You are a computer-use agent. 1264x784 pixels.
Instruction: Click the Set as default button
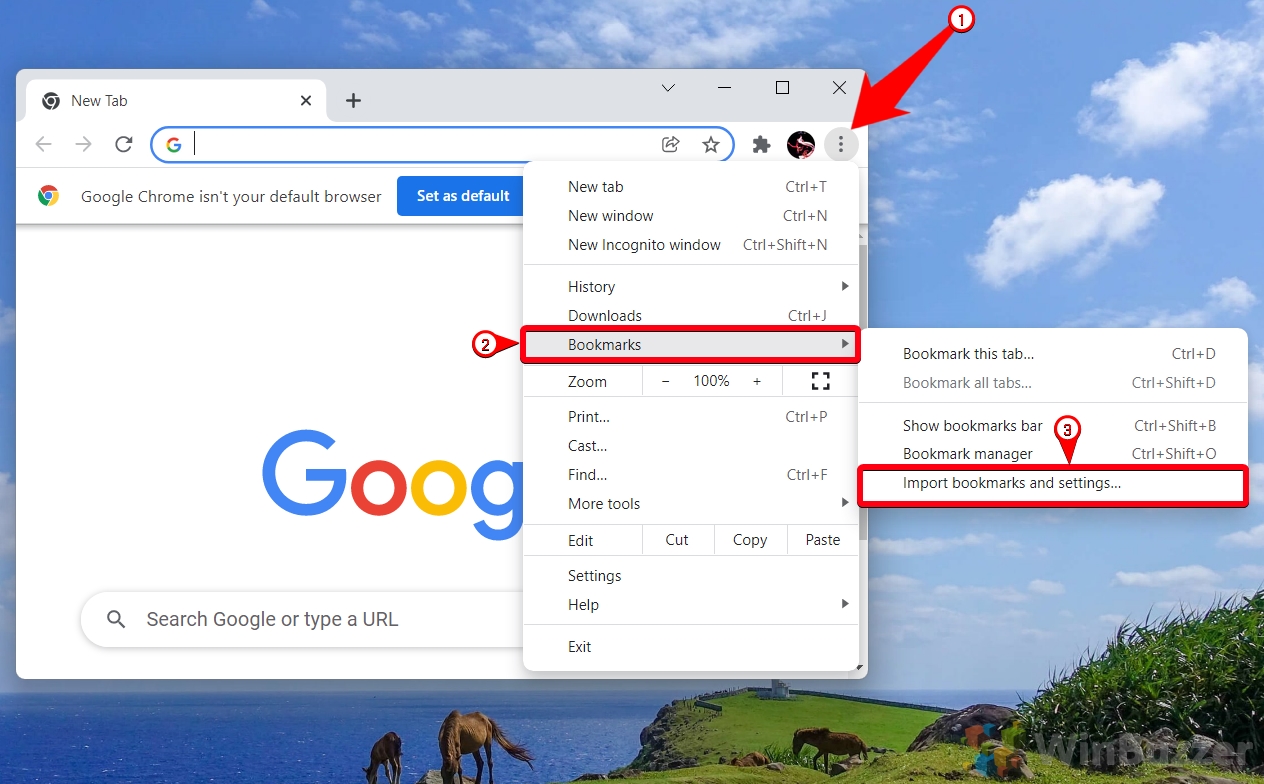tap(462, 196)
